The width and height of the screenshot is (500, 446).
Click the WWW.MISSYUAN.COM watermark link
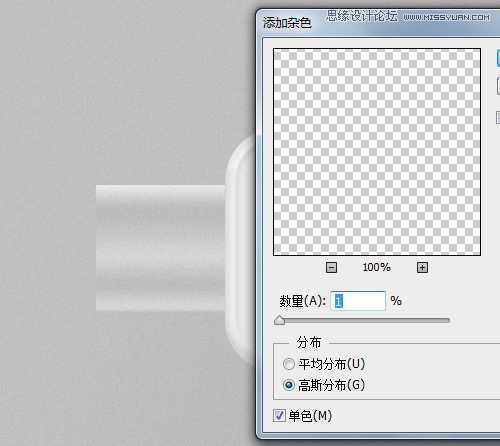[447, 17]
